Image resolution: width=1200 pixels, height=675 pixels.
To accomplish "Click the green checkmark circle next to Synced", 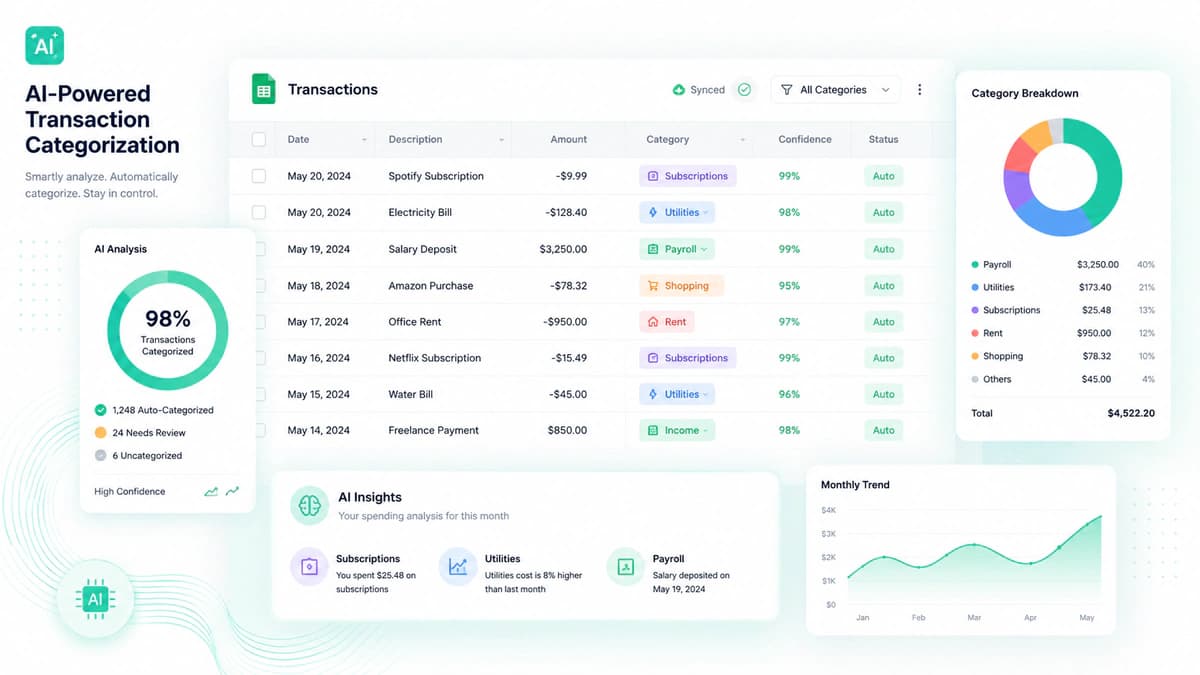I will [744, 90].
